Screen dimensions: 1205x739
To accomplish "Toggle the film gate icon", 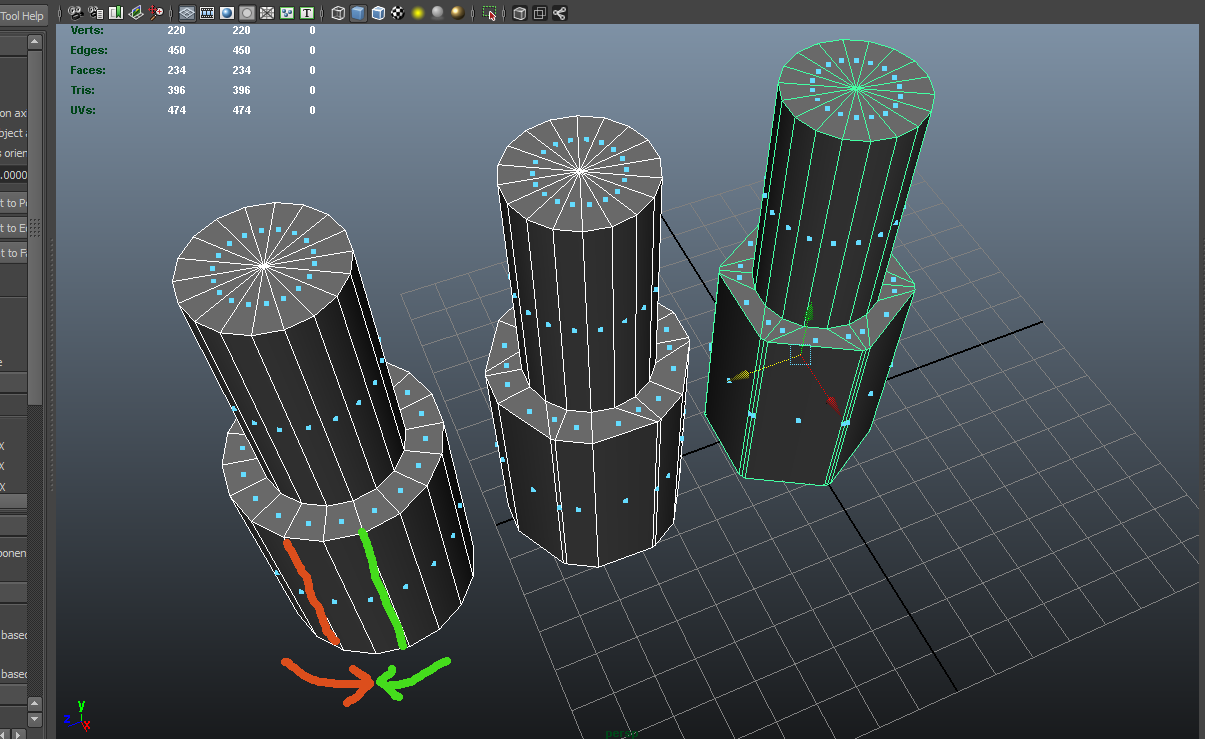I will tap(207, 14).
